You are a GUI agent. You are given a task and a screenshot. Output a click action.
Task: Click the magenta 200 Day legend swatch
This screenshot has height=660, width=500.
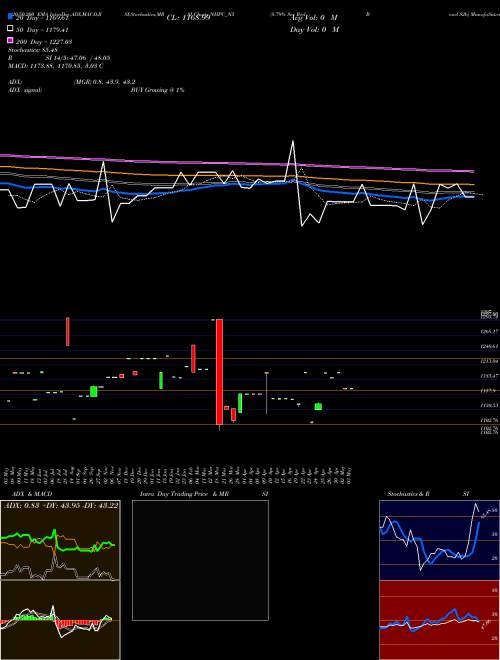click(10, 40)
